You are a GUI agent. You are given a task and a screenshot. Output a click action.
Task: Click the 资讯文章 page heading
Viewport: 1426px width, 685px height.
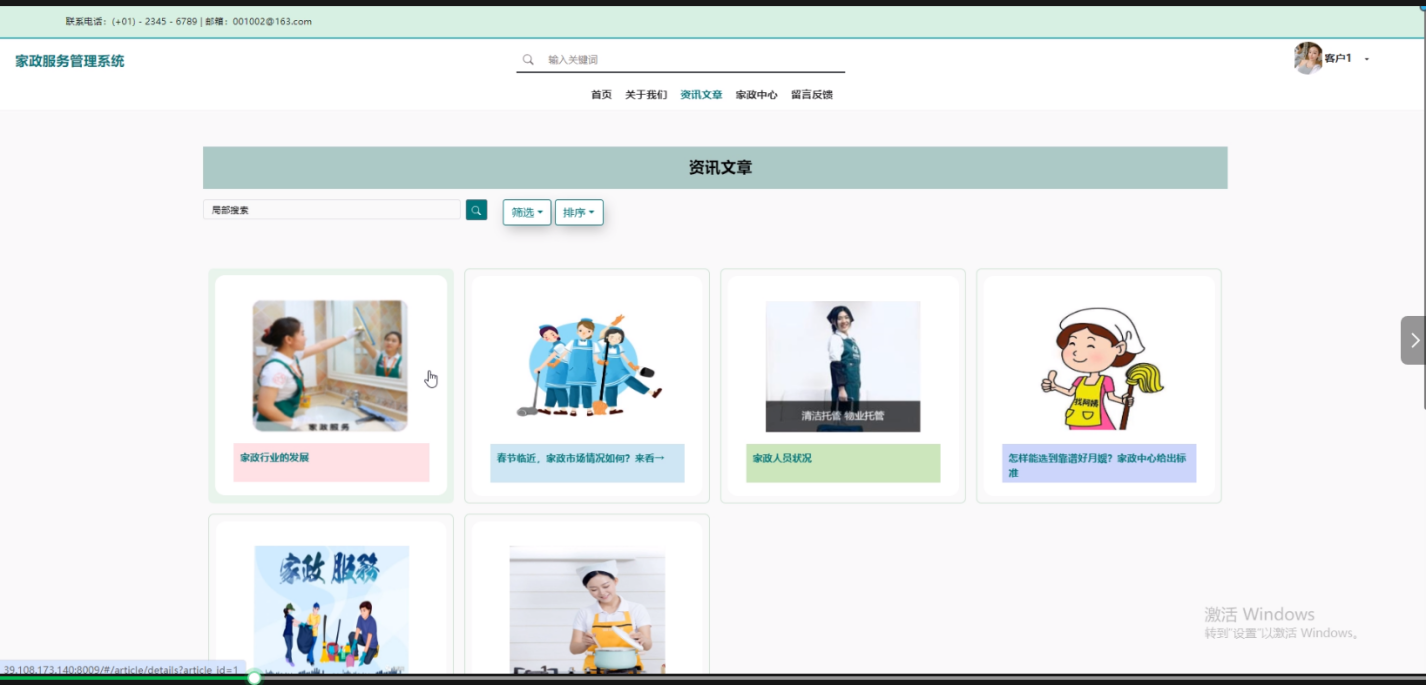[720, 168]
